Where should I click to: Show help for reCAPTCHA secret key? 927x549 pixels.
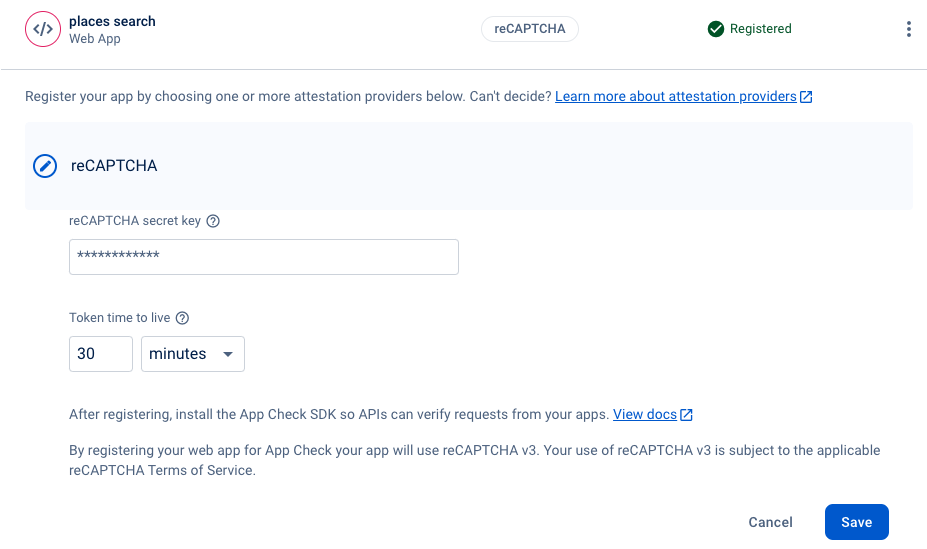[x=212, y=221]
